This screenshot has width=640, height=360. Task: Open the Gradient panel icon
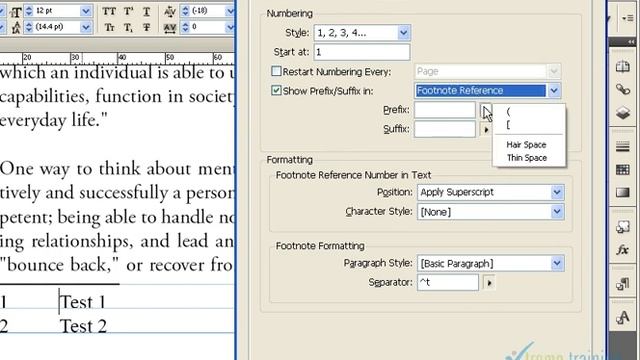pos(622,192)
